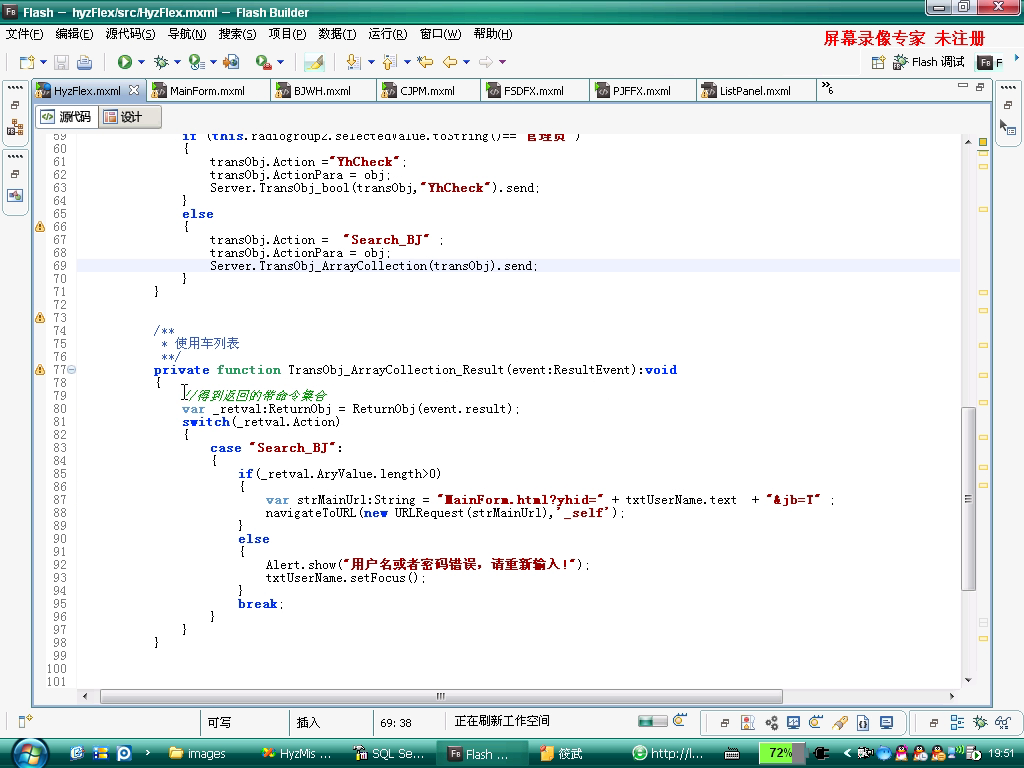This screenshot has width=1024, height=768.
Task: Click the refresh workspace progress bar
Action: (652, 721)
